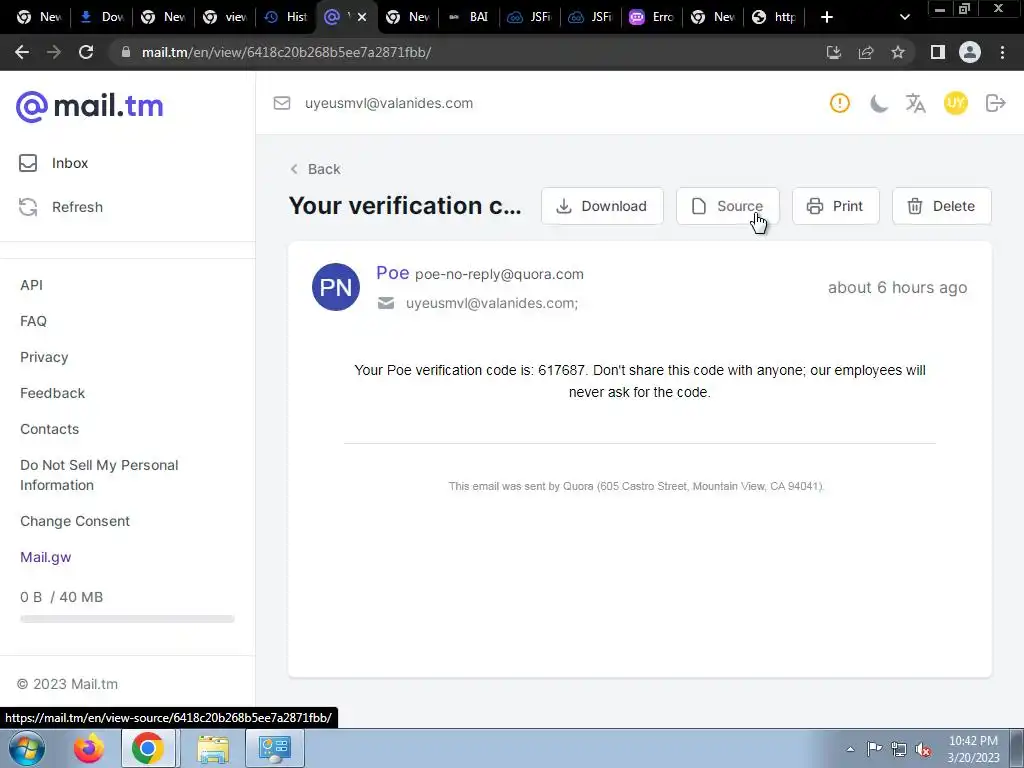Screen dimensions: 1024x768
Task: Bookmark this page star icon
Action: coord(898,52)
